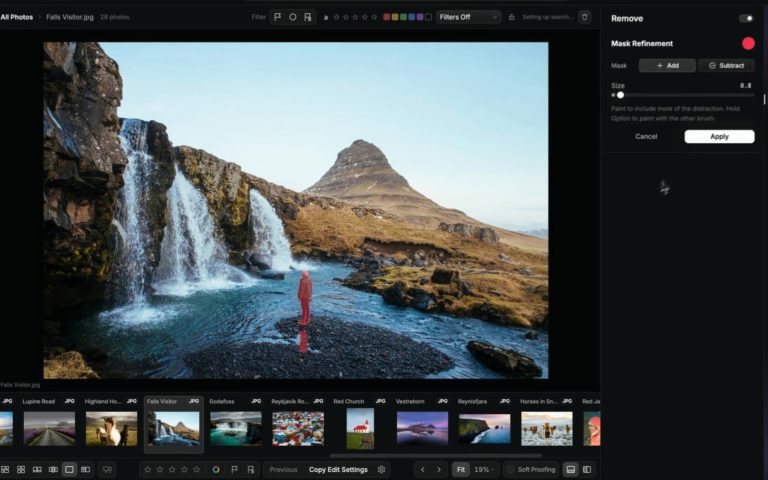
Task: Click the Previous settings button
Action: (x=283, y=469)
